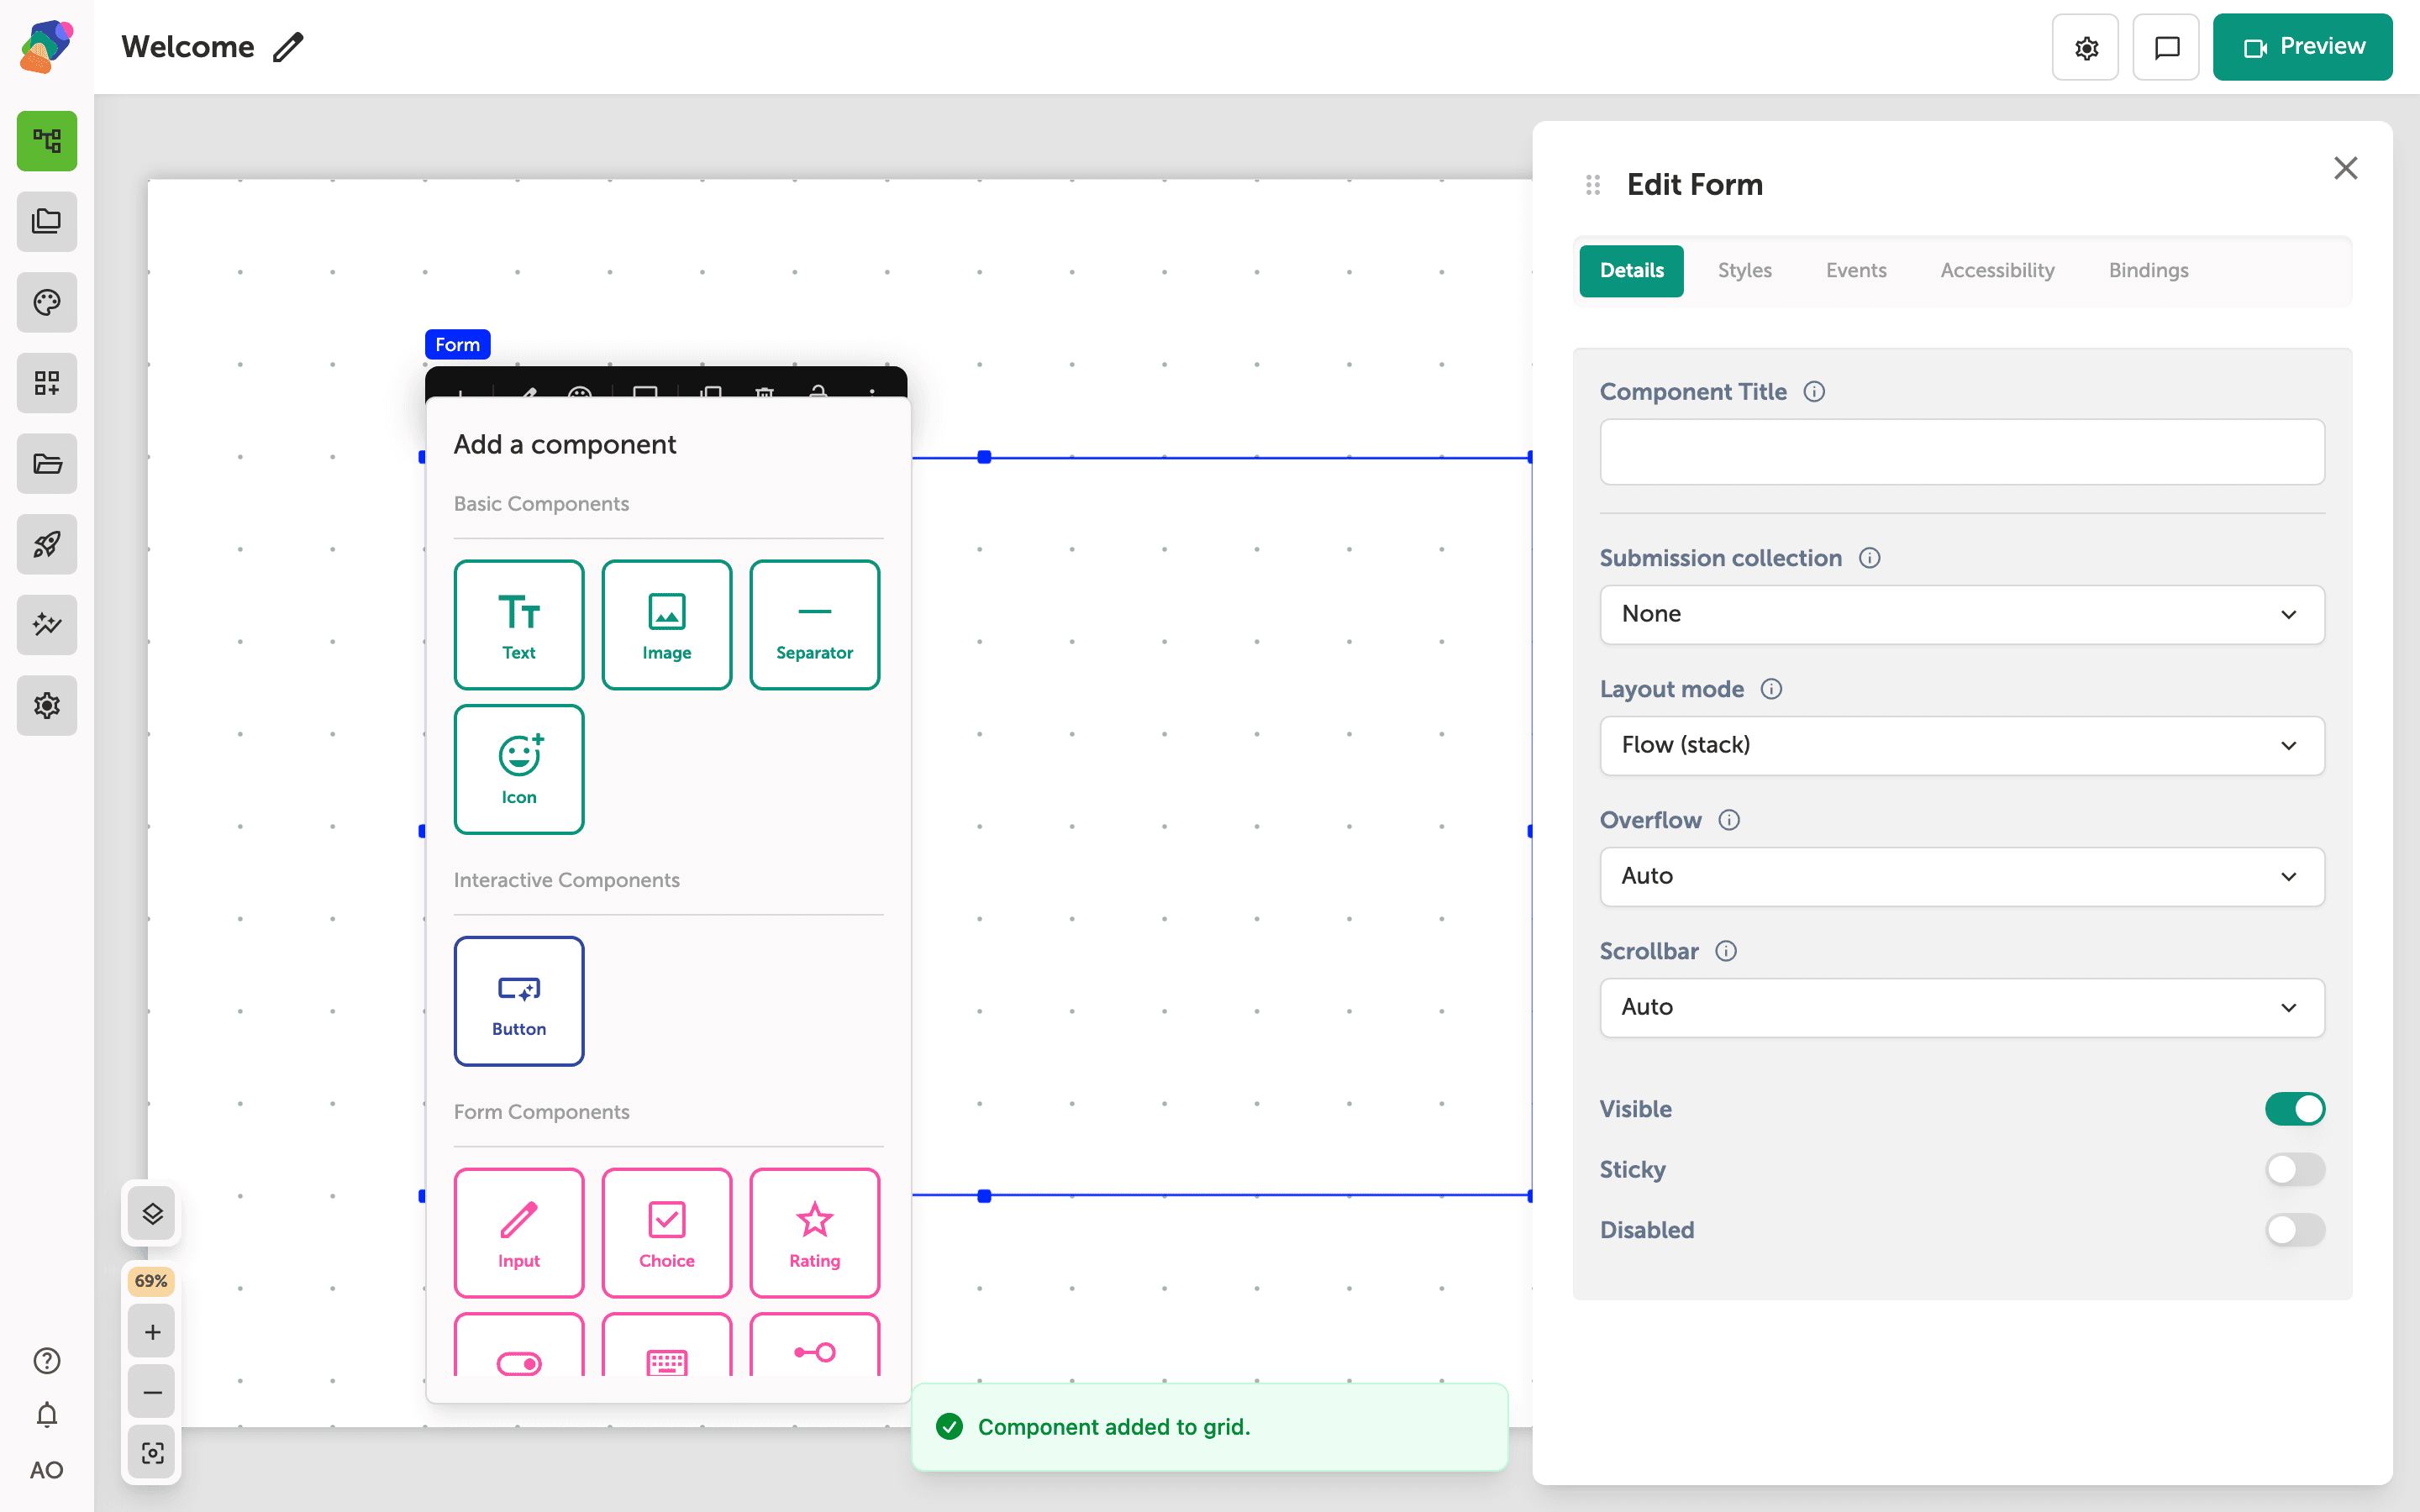Open the Accessibility tab
The image size is (2420, 1512).
point(1997,270)
